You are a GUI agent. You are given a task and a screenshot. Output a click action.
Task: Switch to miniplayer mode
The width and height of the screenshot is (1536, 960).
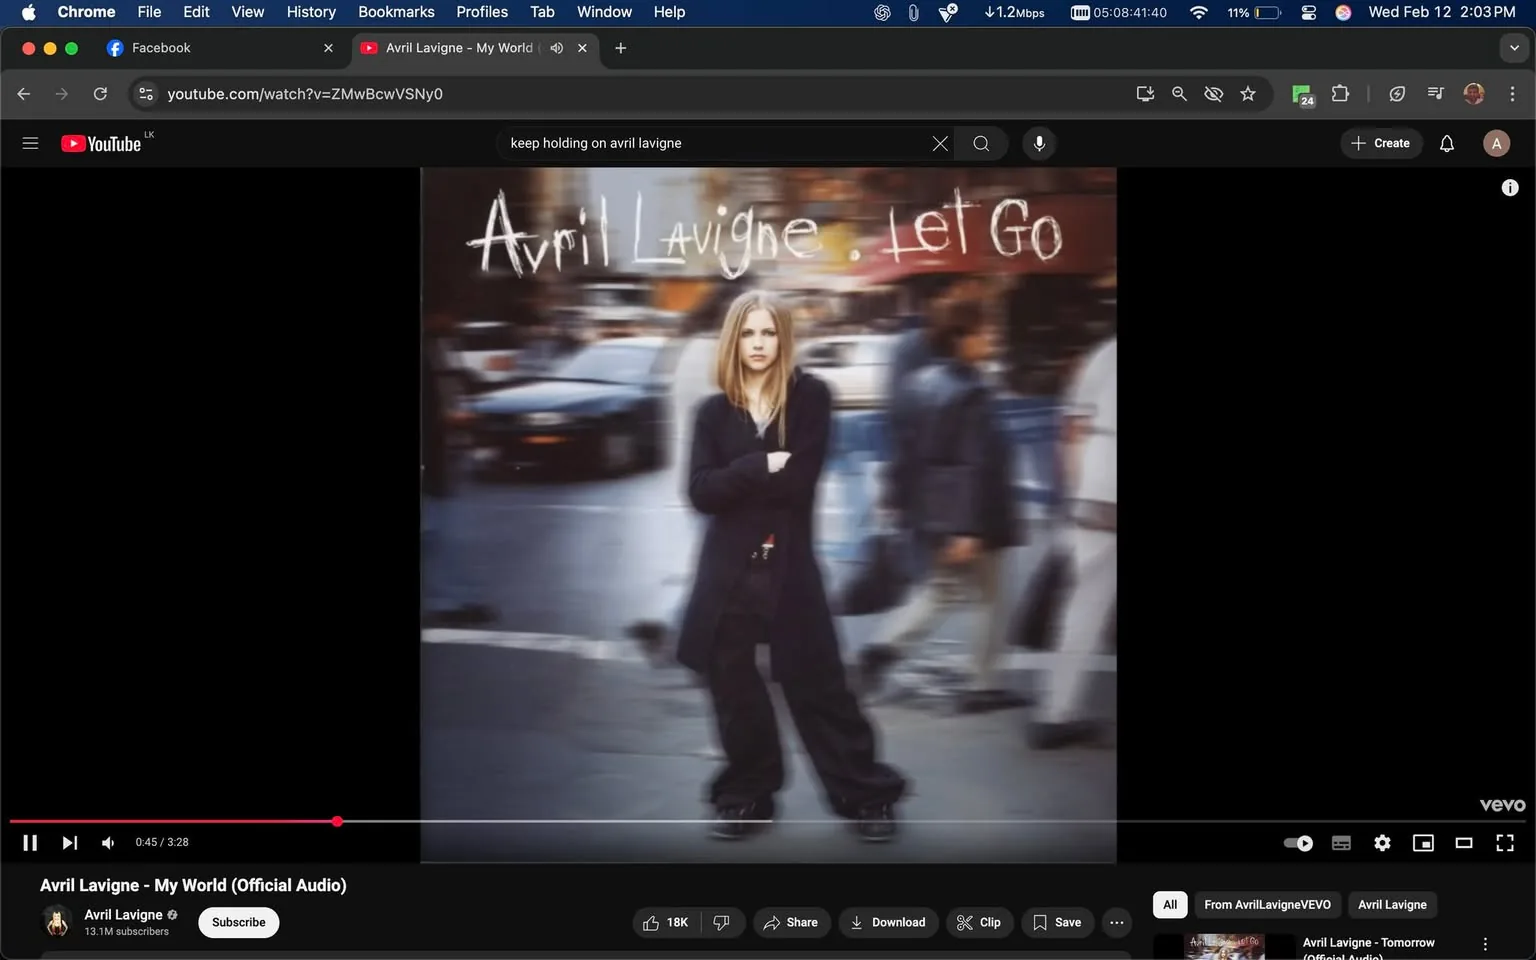click(x=1423, y=842)
